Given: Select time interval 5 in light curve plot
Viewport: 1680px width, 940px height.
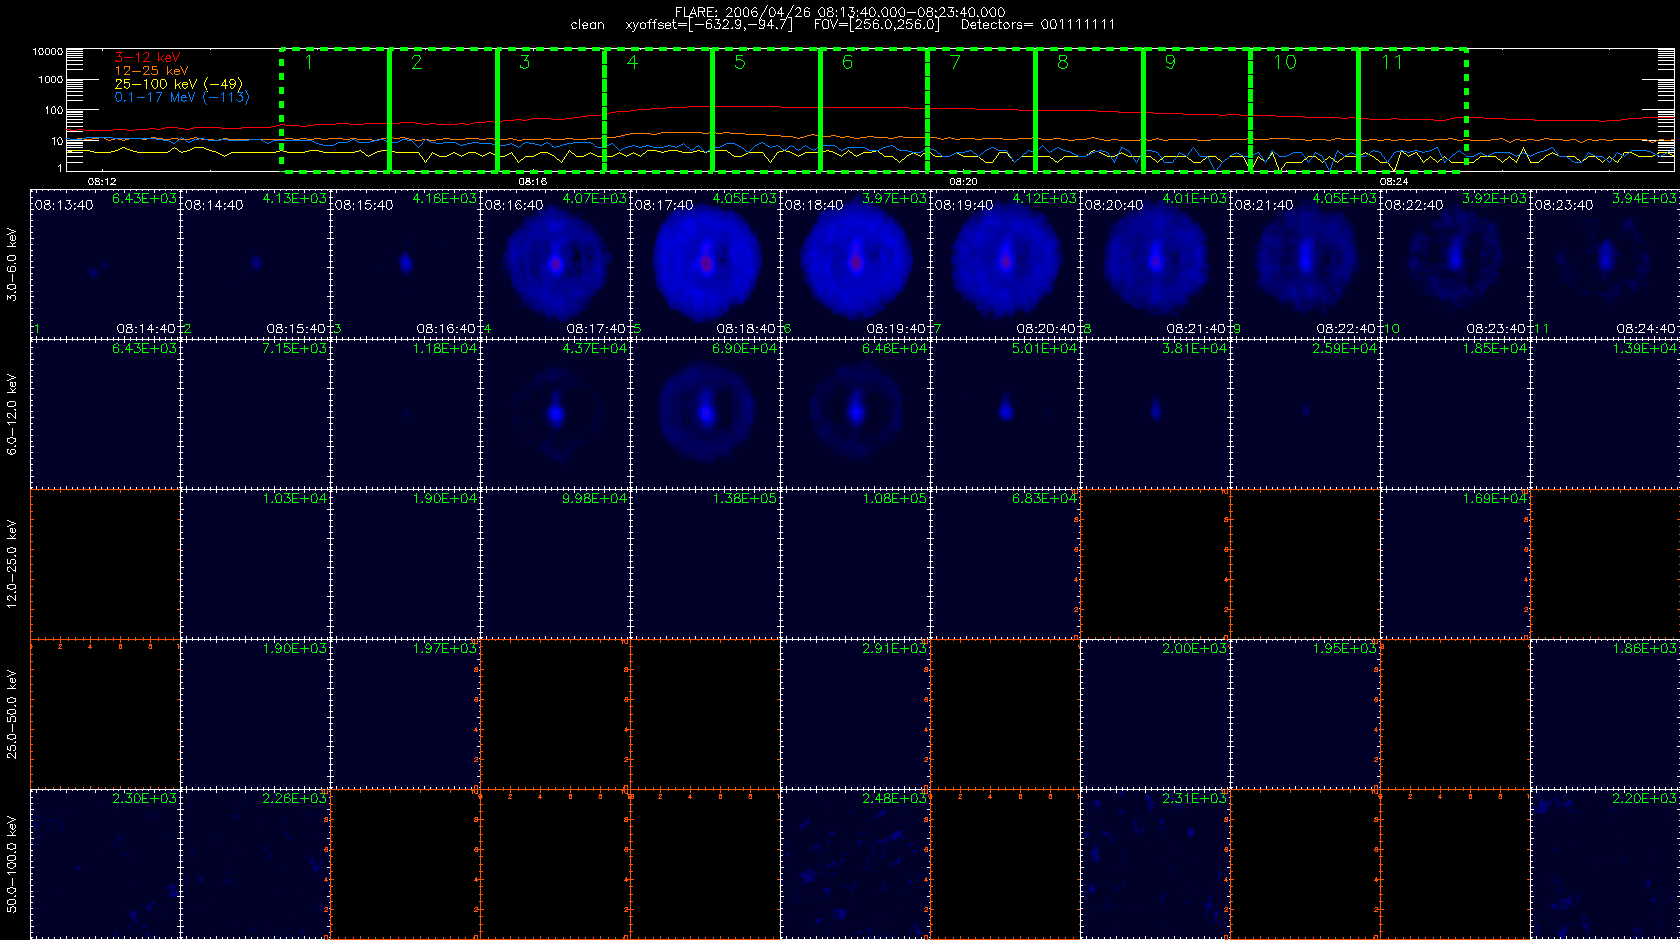Looking at the screenshot, I should point(766,110).
